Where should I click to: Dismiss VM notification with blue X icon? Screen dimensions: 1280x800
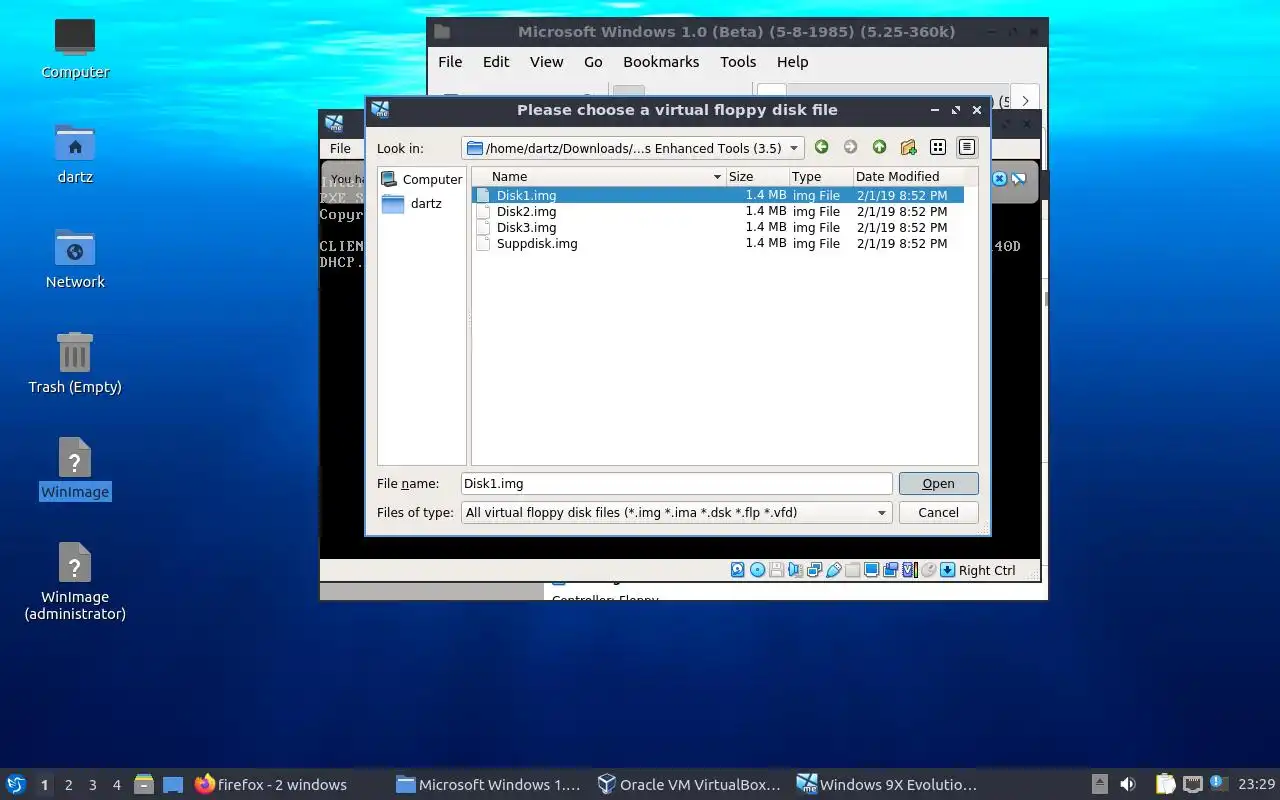point(999,178)
